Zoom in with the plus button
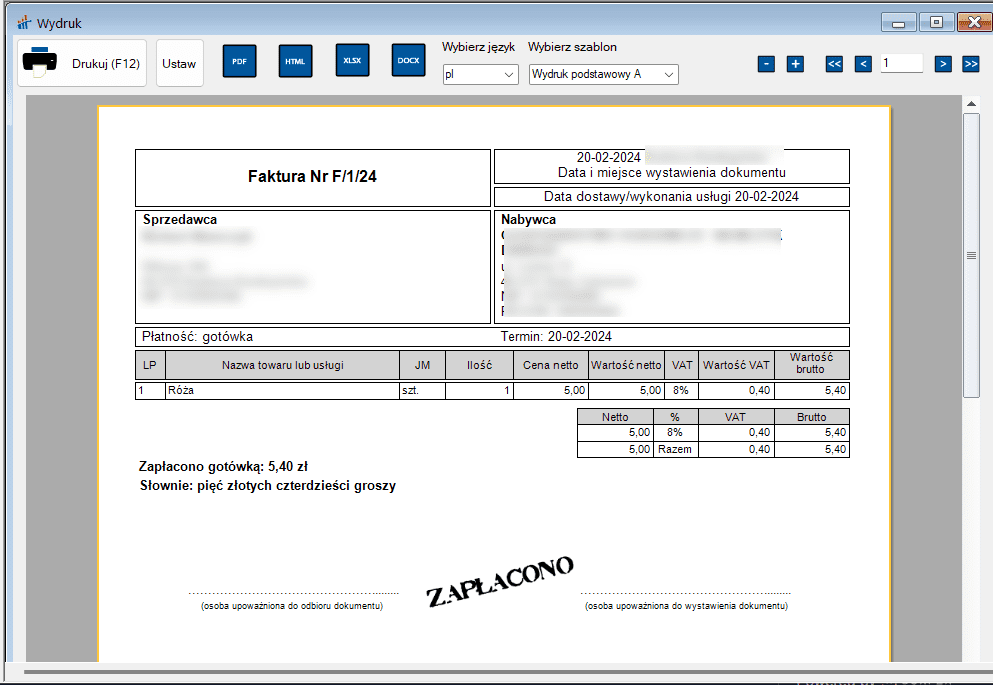993x685 pixels. (x=795, y=64)
